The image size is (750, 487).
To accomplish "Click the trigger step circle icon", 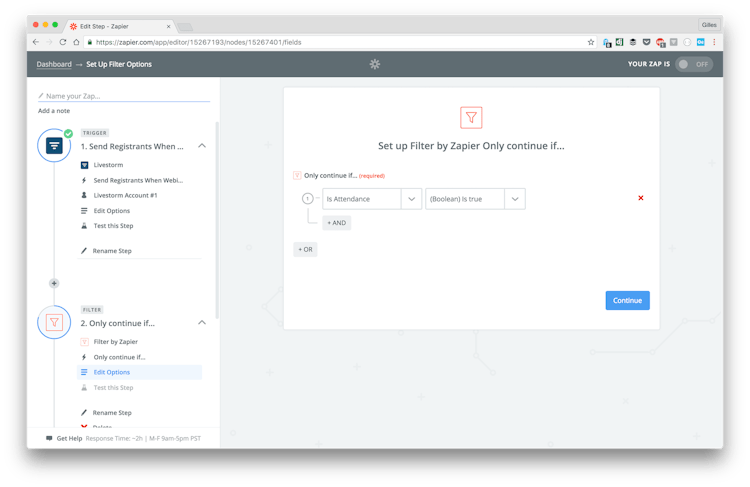I will tap(54, 146).
